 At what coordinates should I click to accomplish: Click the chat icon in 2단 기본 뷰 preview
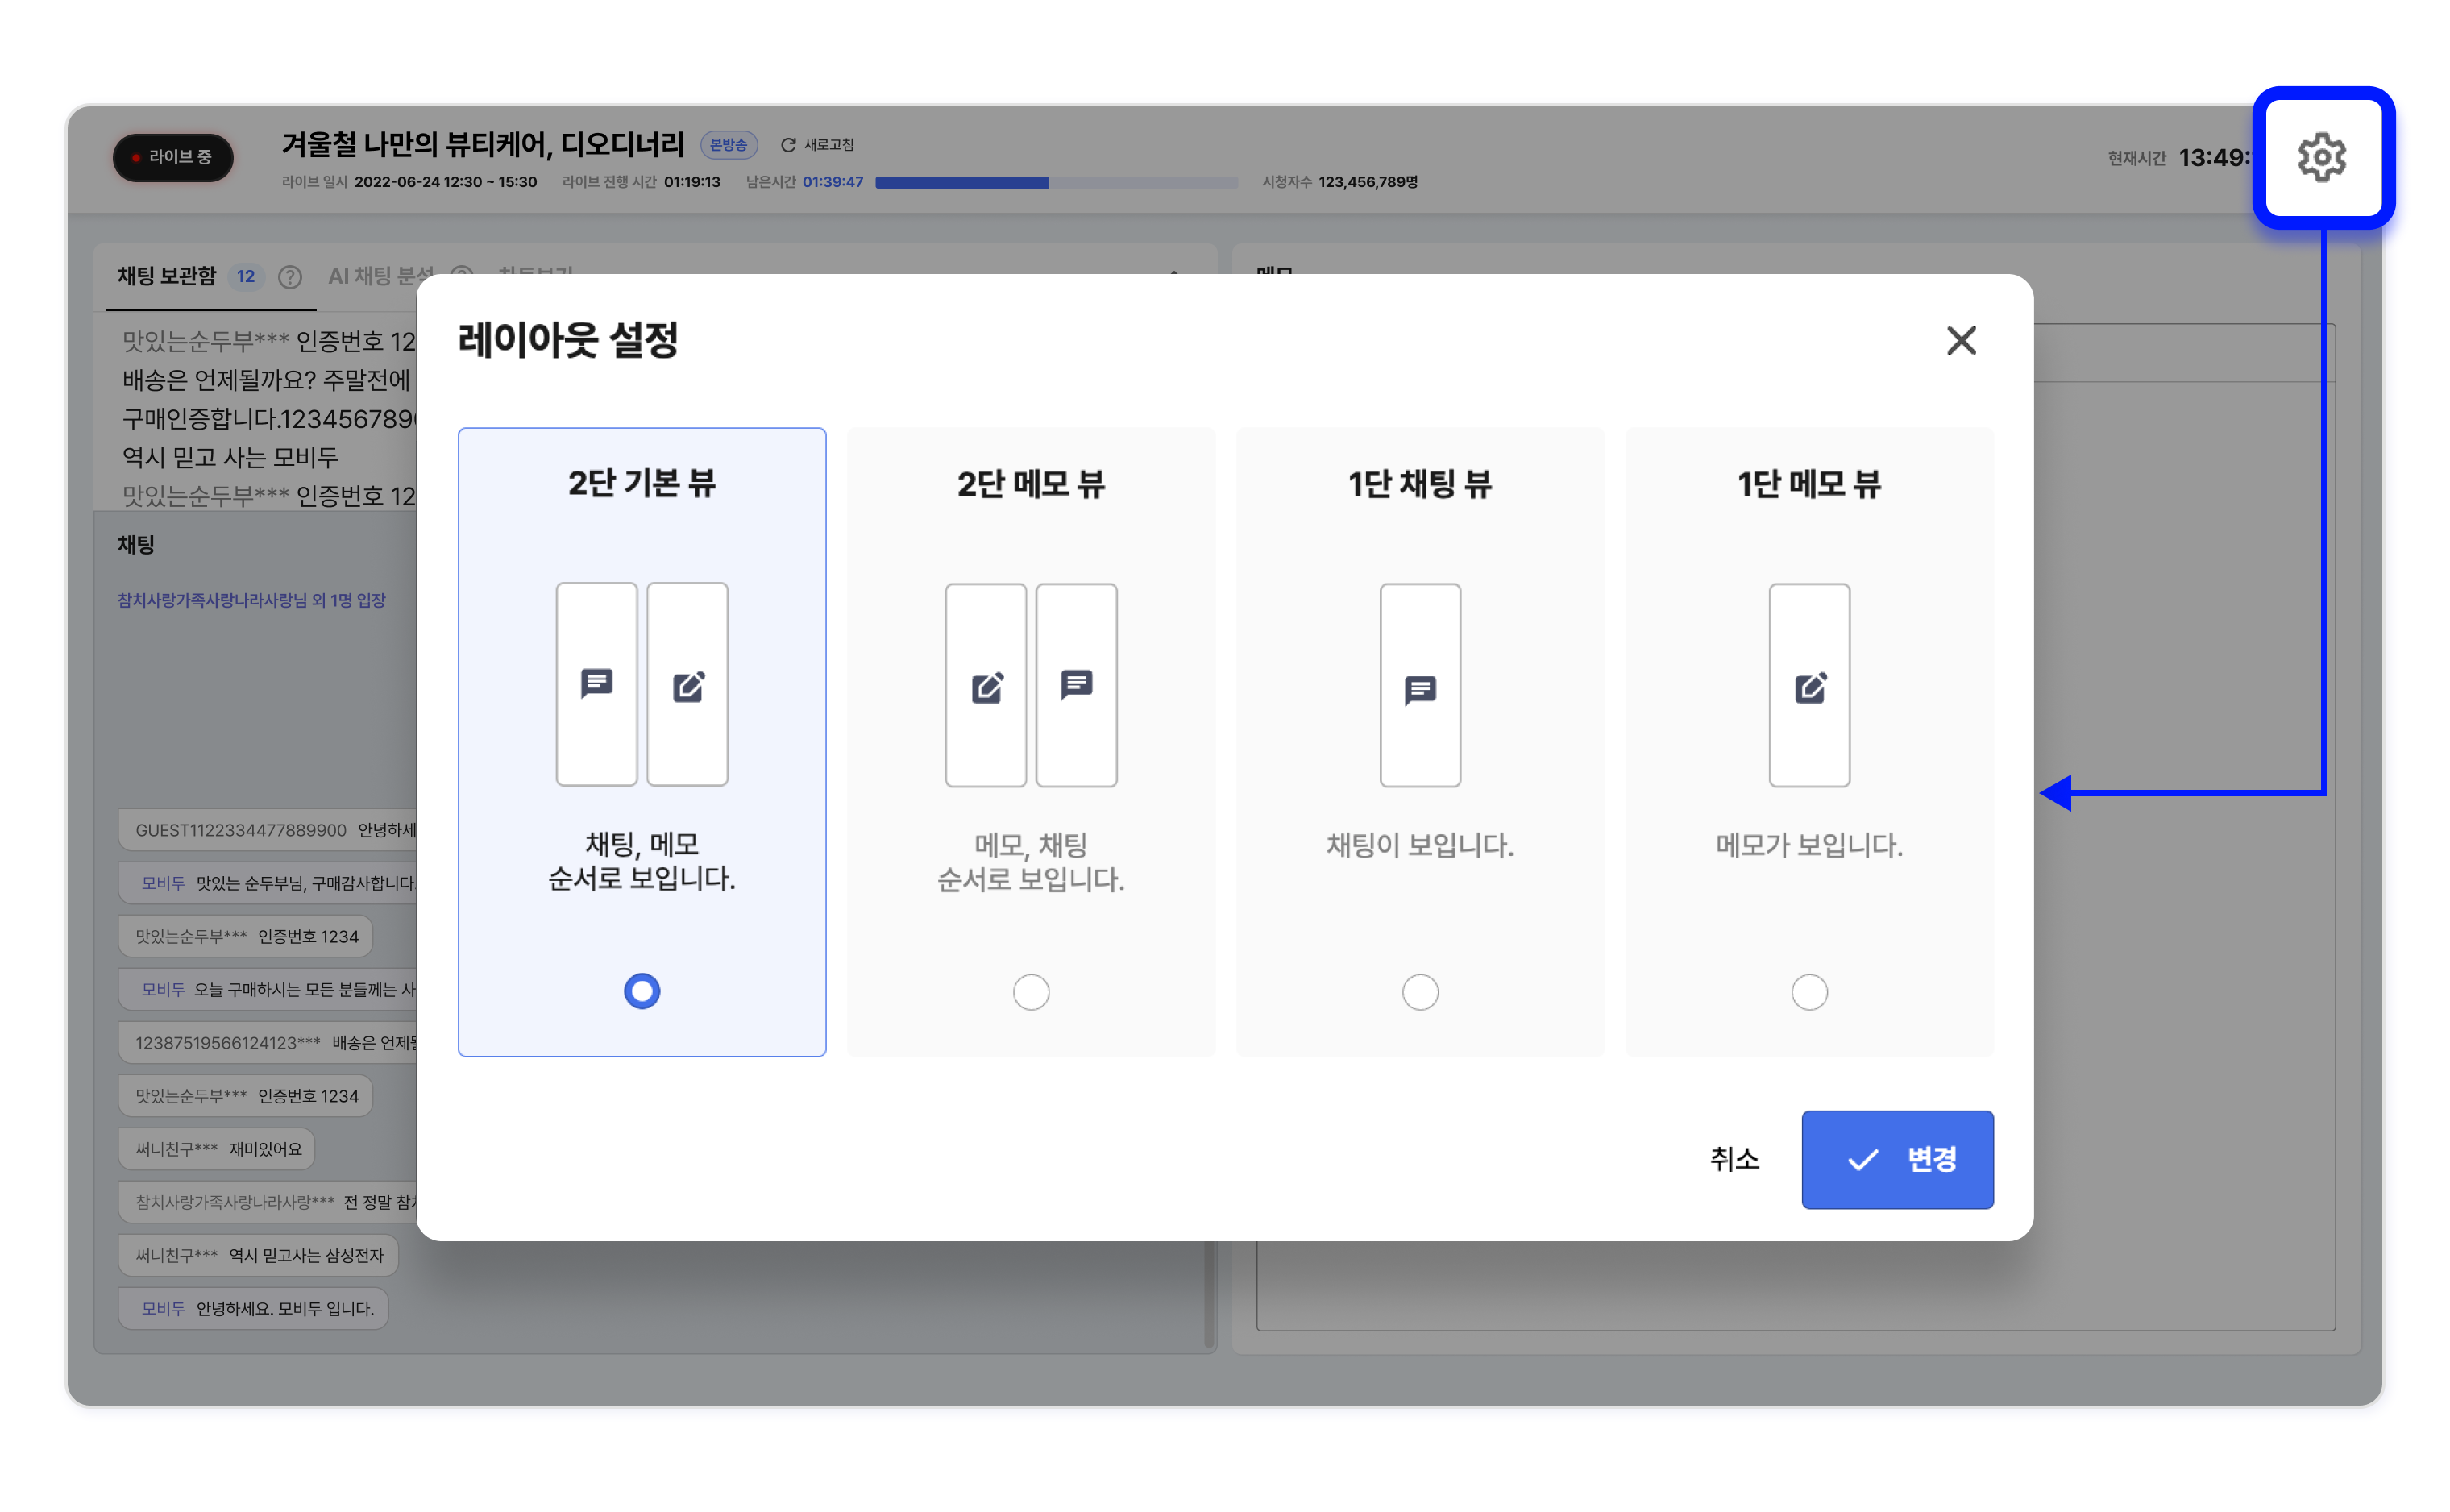pyautogui.click(x=597, y=683)
